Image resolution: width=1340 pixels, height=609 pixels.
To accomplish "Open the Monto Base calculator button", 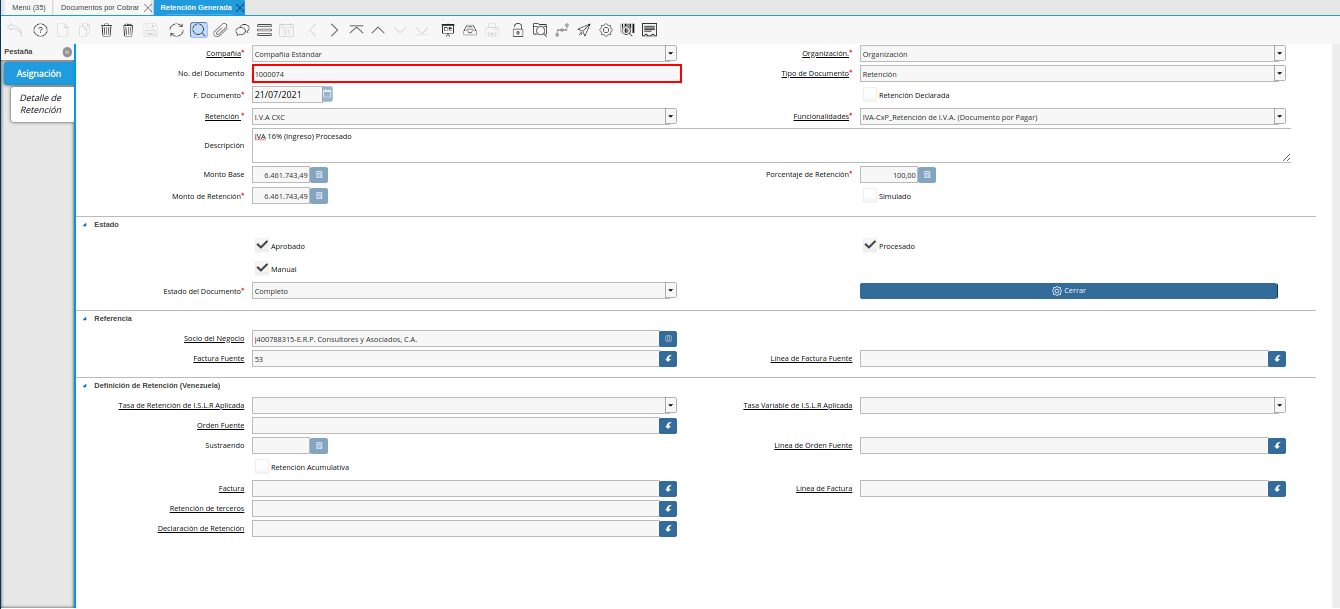I will click(x=319, y=175).
